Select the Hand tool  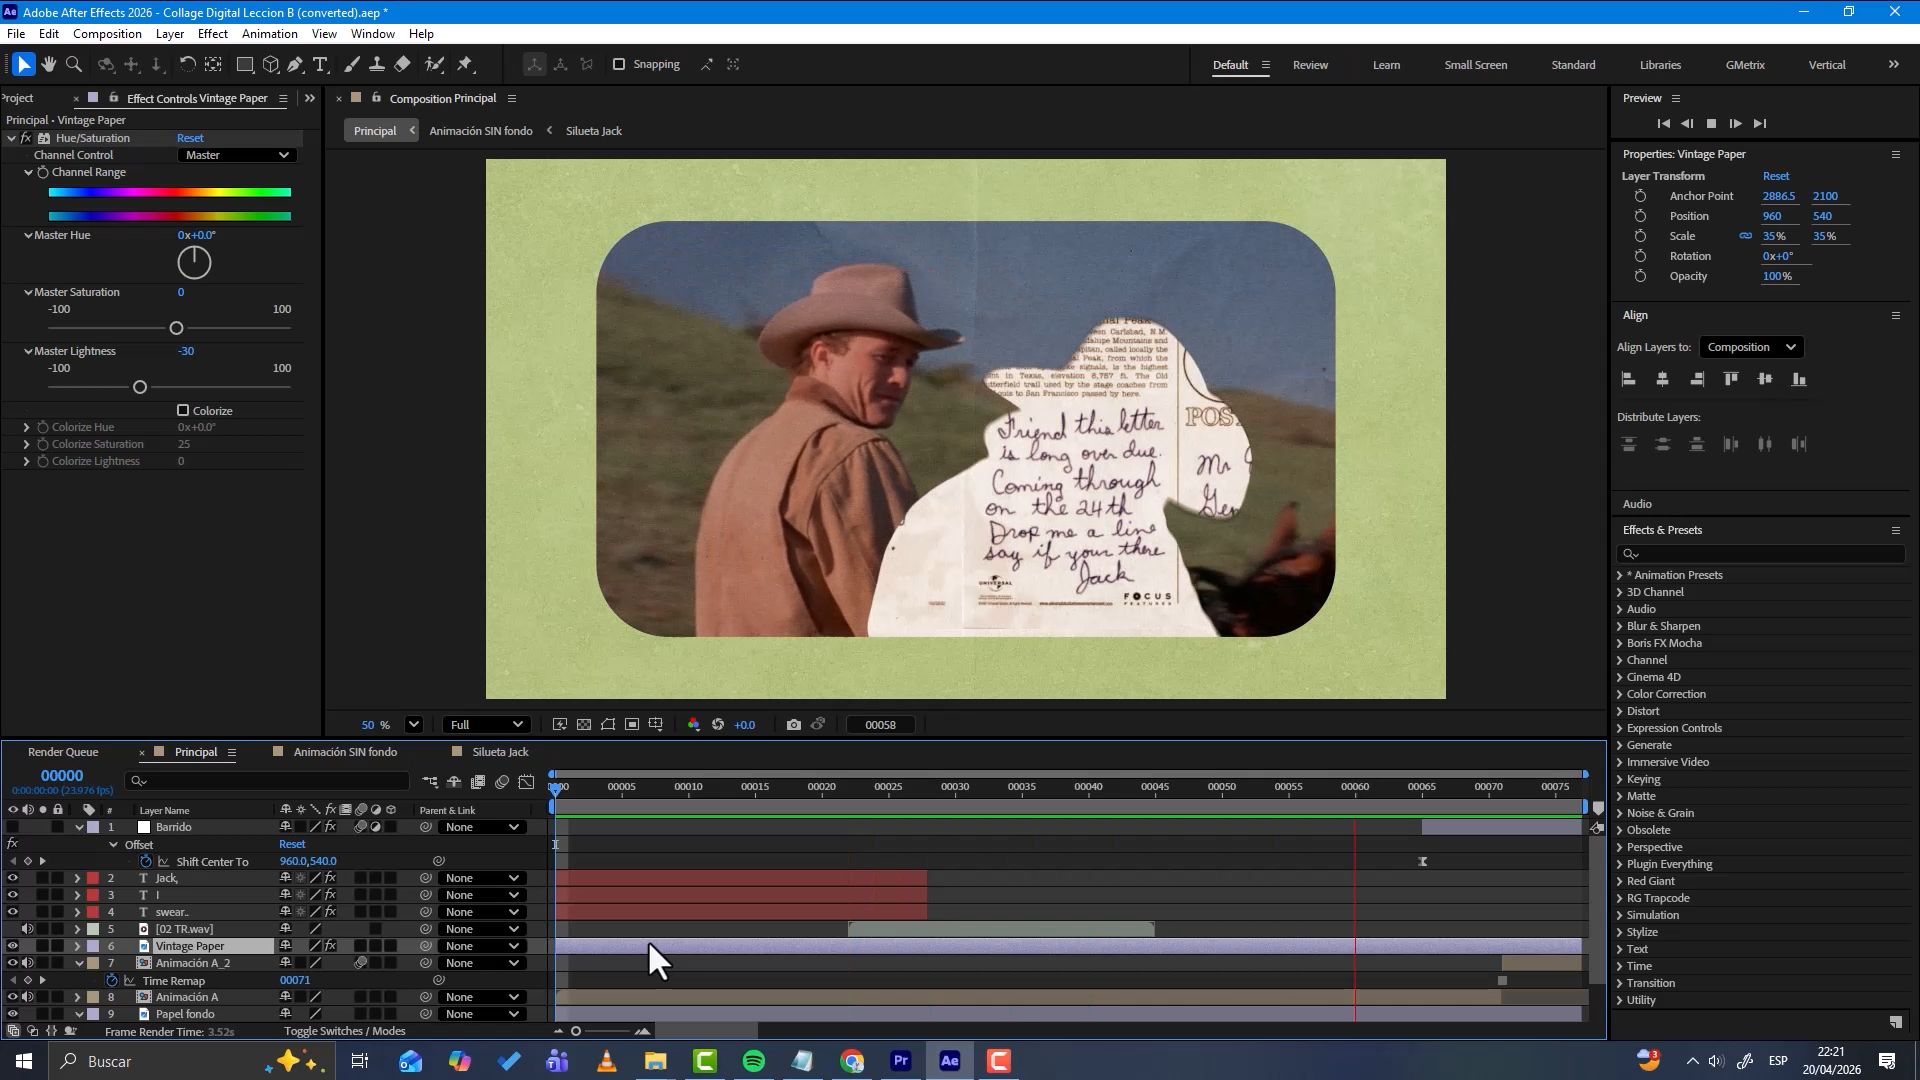coord(48,65)
